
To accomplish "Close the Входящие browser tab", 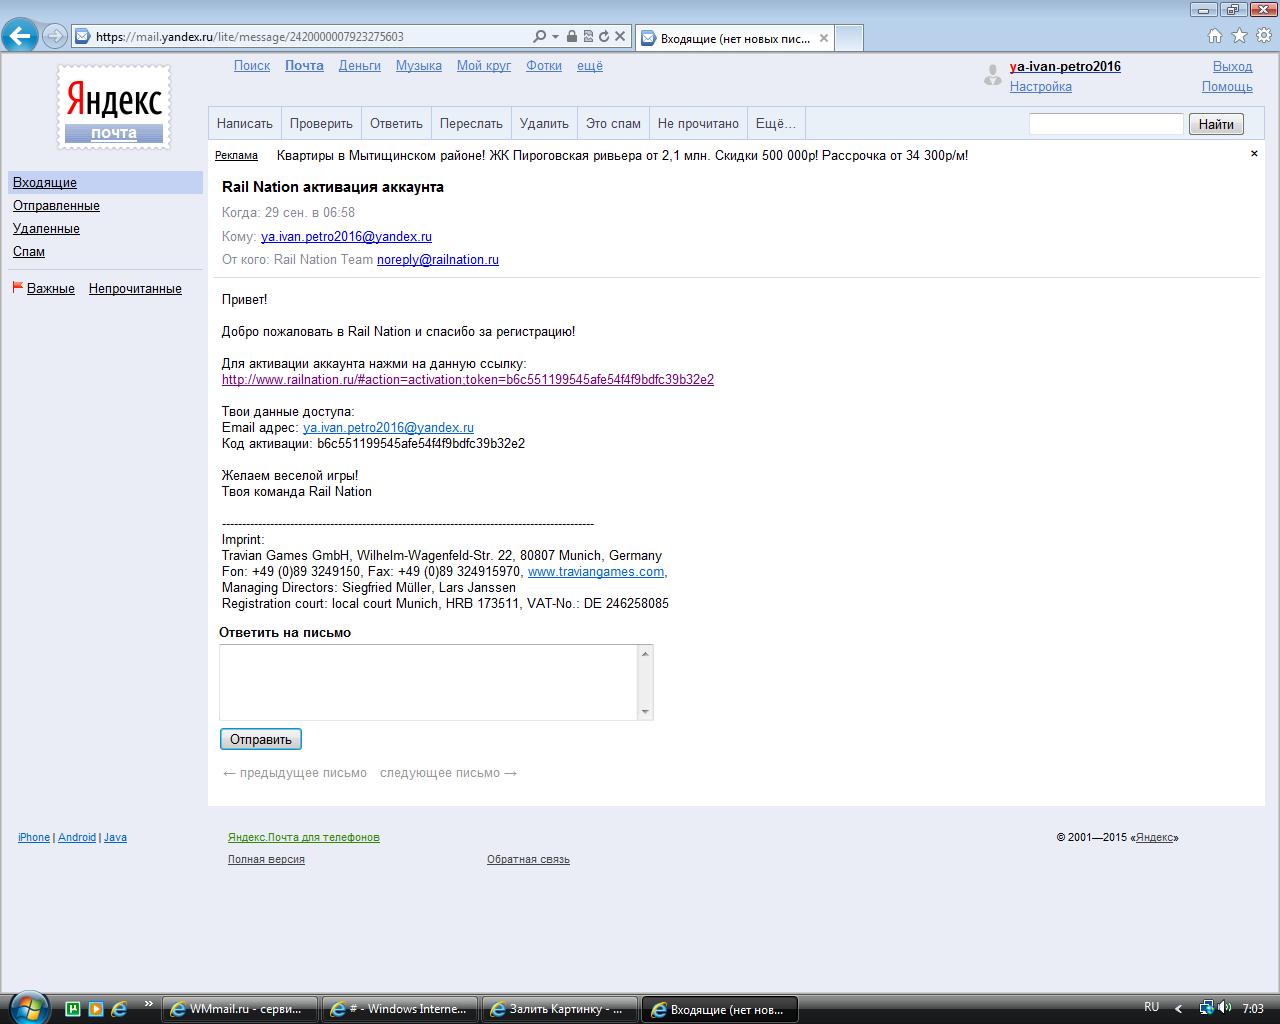I will click(x=824, y=38).
